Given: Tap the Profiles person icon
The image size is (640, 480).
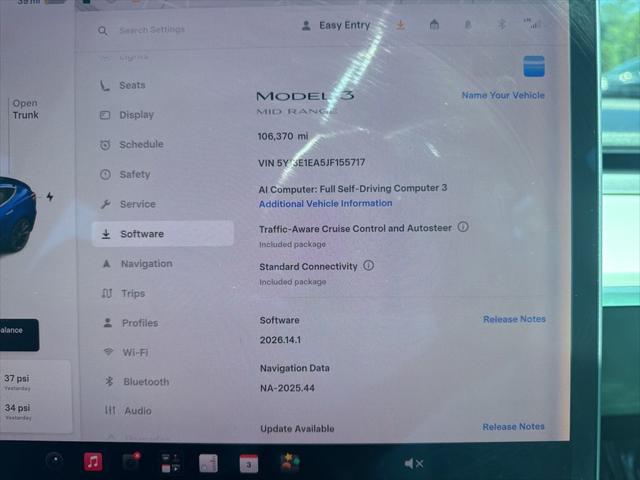Looking at the screenshot, I should pyautogui.click(x=108, y=323).
